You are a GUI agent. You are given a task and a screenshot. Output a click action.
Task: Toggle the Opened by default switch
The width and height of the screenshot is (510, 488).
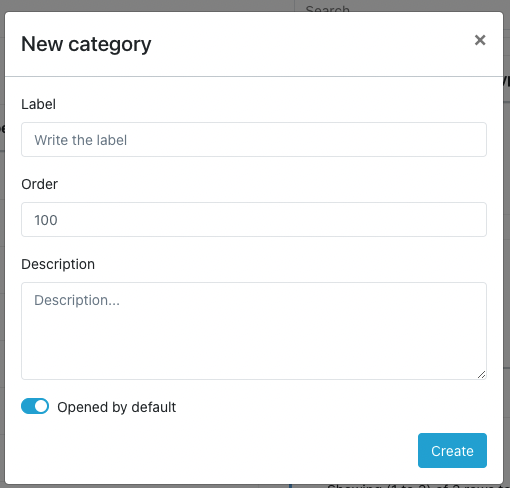(x=35, y=406)
